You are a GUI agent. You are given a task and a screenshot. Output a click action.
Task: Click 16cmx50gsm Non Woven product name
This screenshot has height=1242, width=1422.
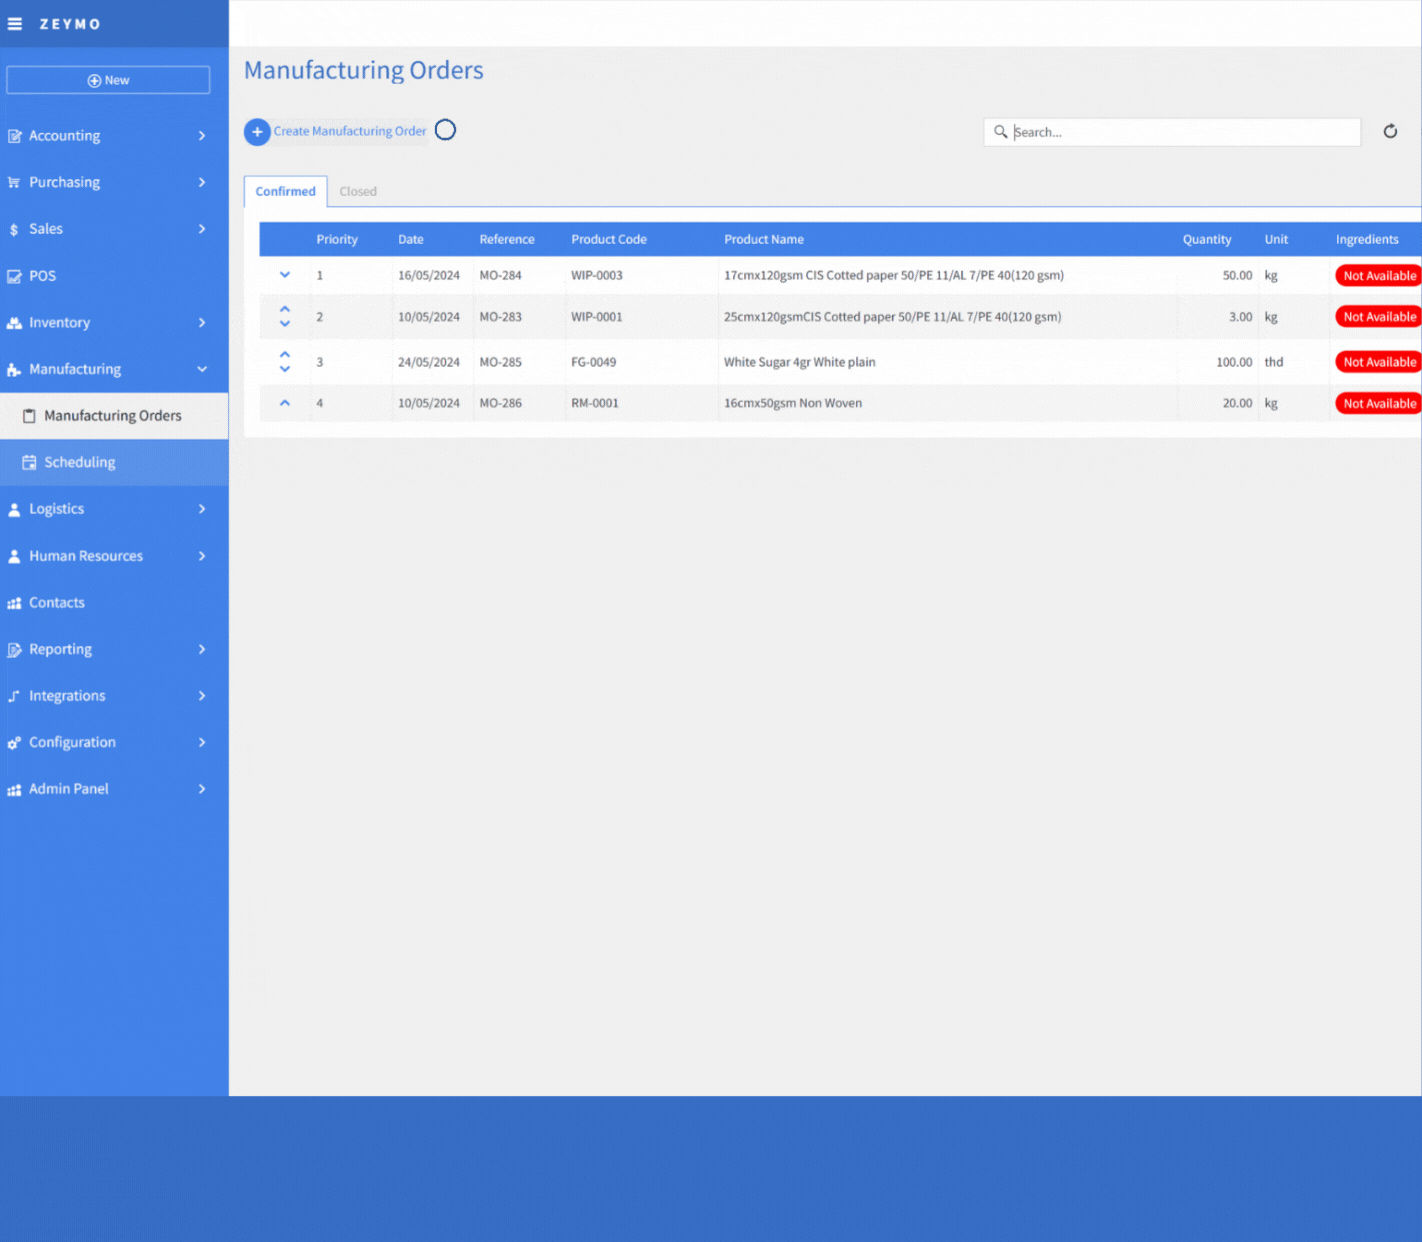click(793, 403)
